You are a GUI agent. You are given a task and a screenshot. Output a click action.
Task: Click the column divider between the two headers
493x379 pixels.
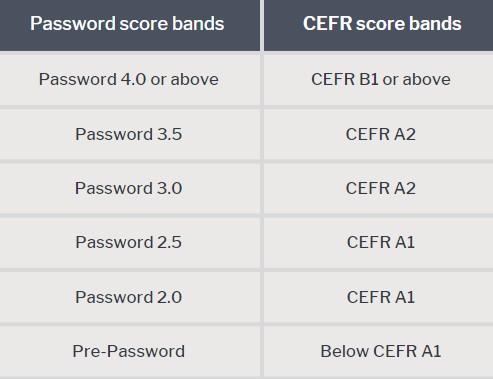pyautogui.click(x=262, y=25)
